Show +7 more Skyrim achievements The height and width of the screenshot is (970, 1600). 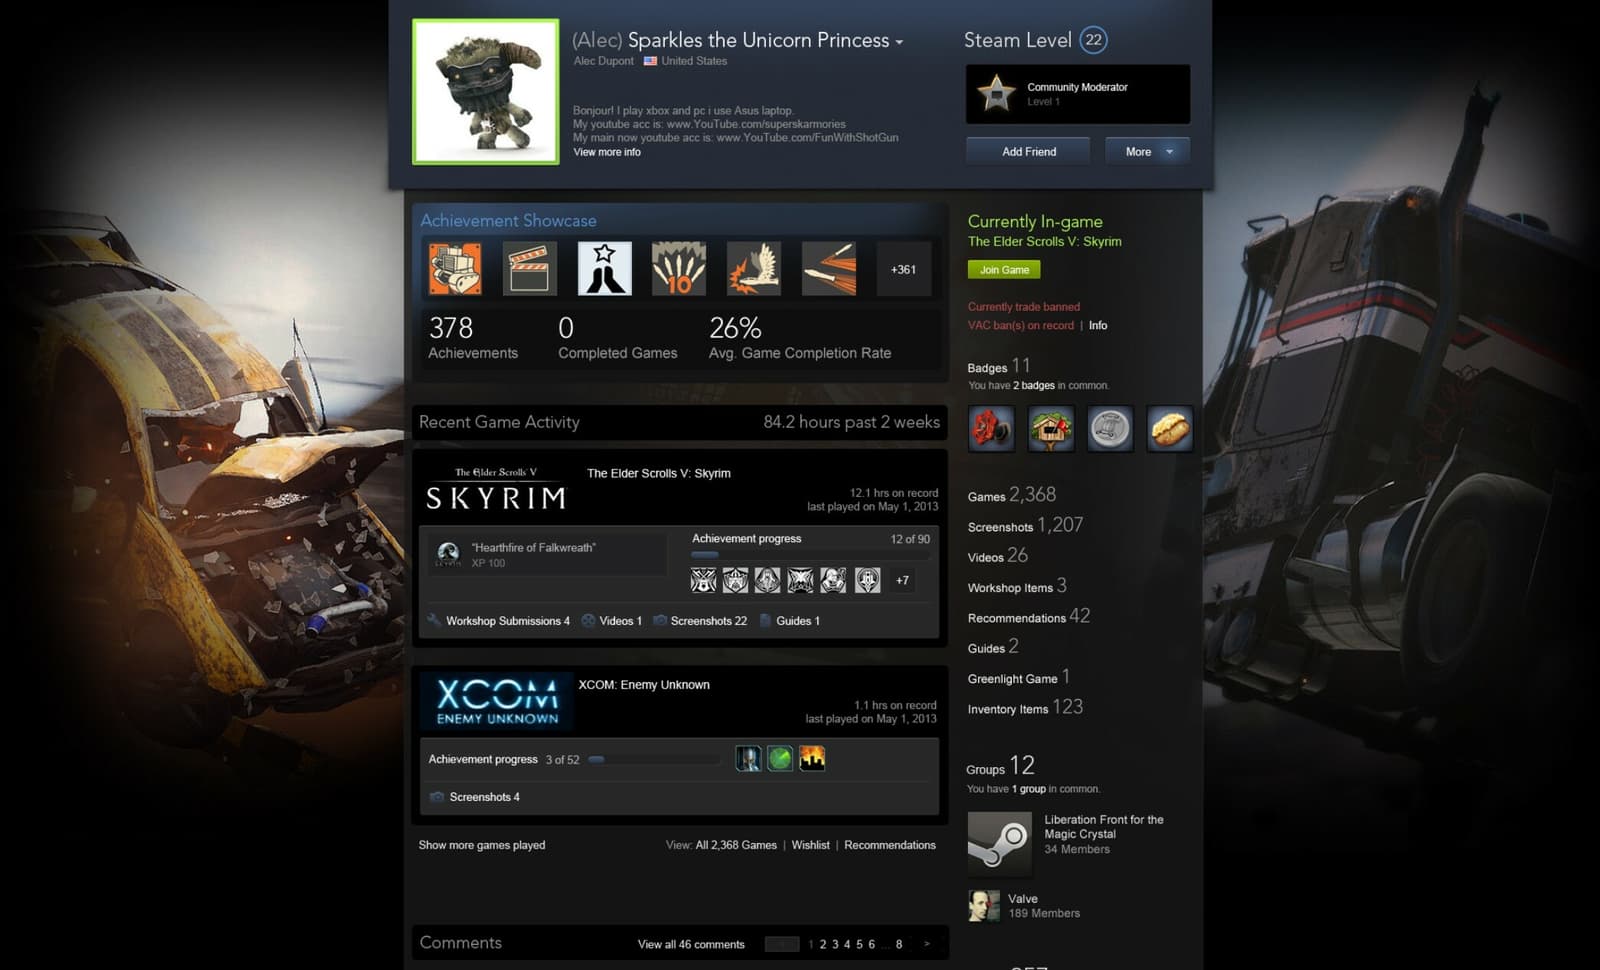902,580
